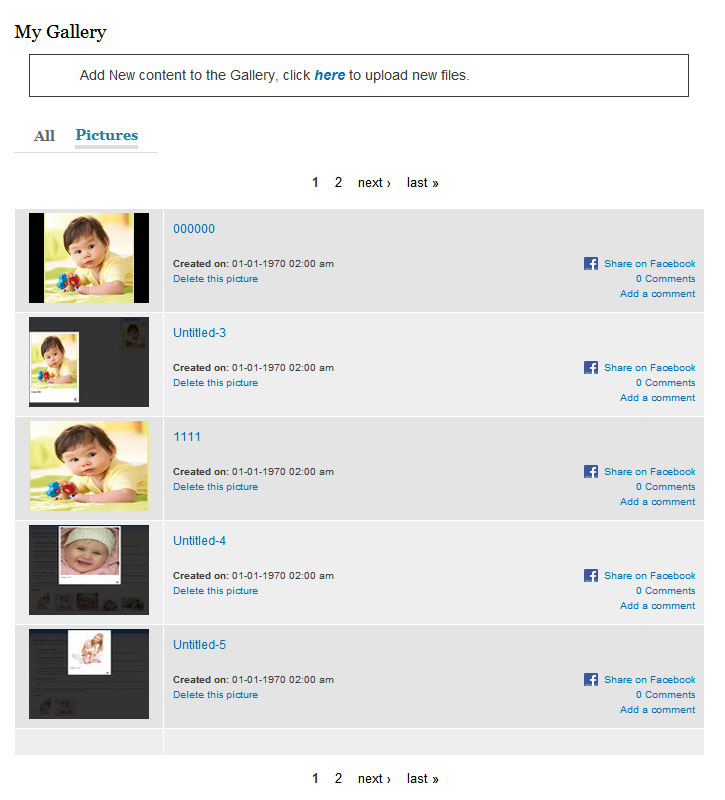View 0 Comments for 000000
Image resolution: width=725 pixels, height=800 pixels.
[665, 279]
